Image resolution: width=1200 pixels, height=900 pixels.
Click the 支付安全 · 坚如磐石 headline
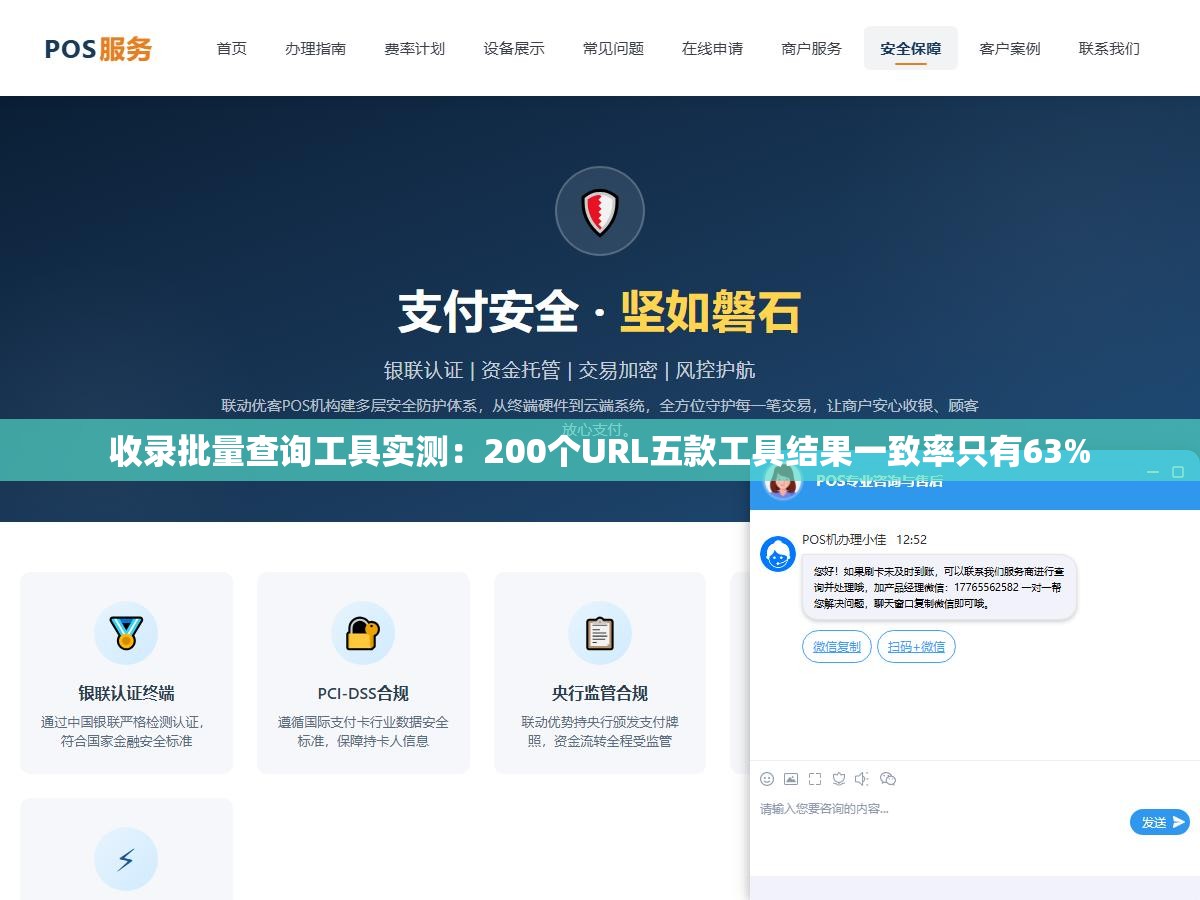(x=600, y=311)
